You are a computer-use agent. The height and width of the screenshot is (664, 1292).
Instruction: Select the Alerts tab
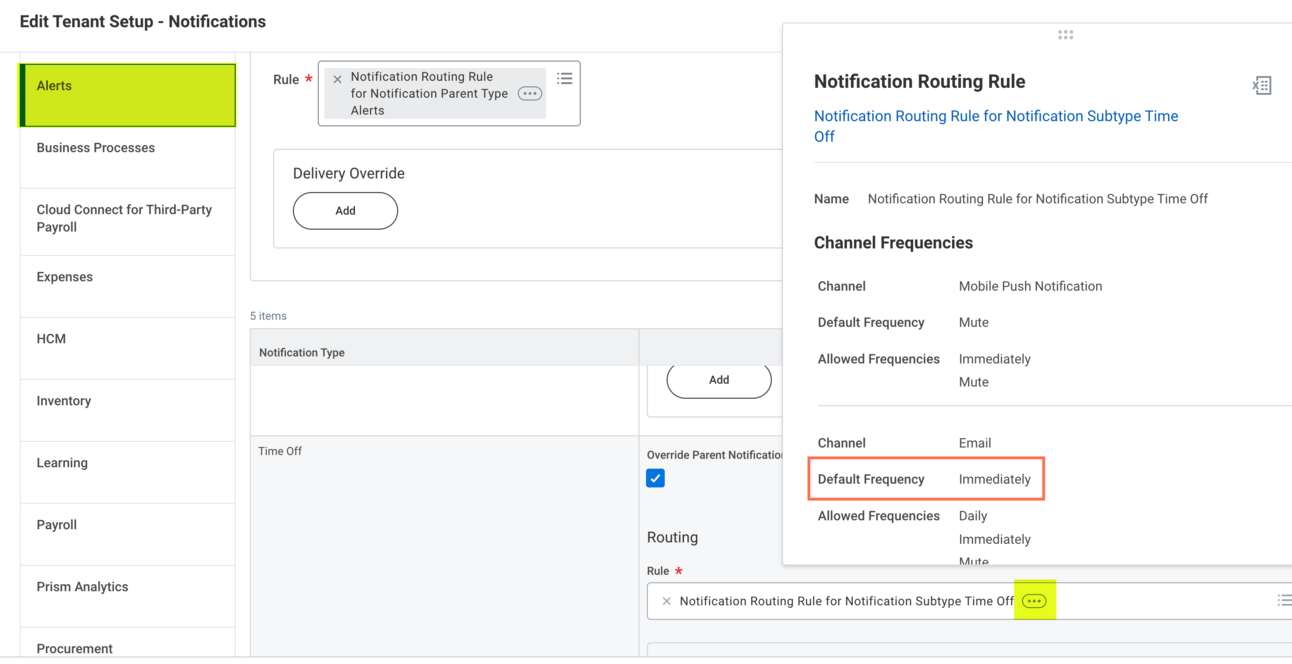128,95
